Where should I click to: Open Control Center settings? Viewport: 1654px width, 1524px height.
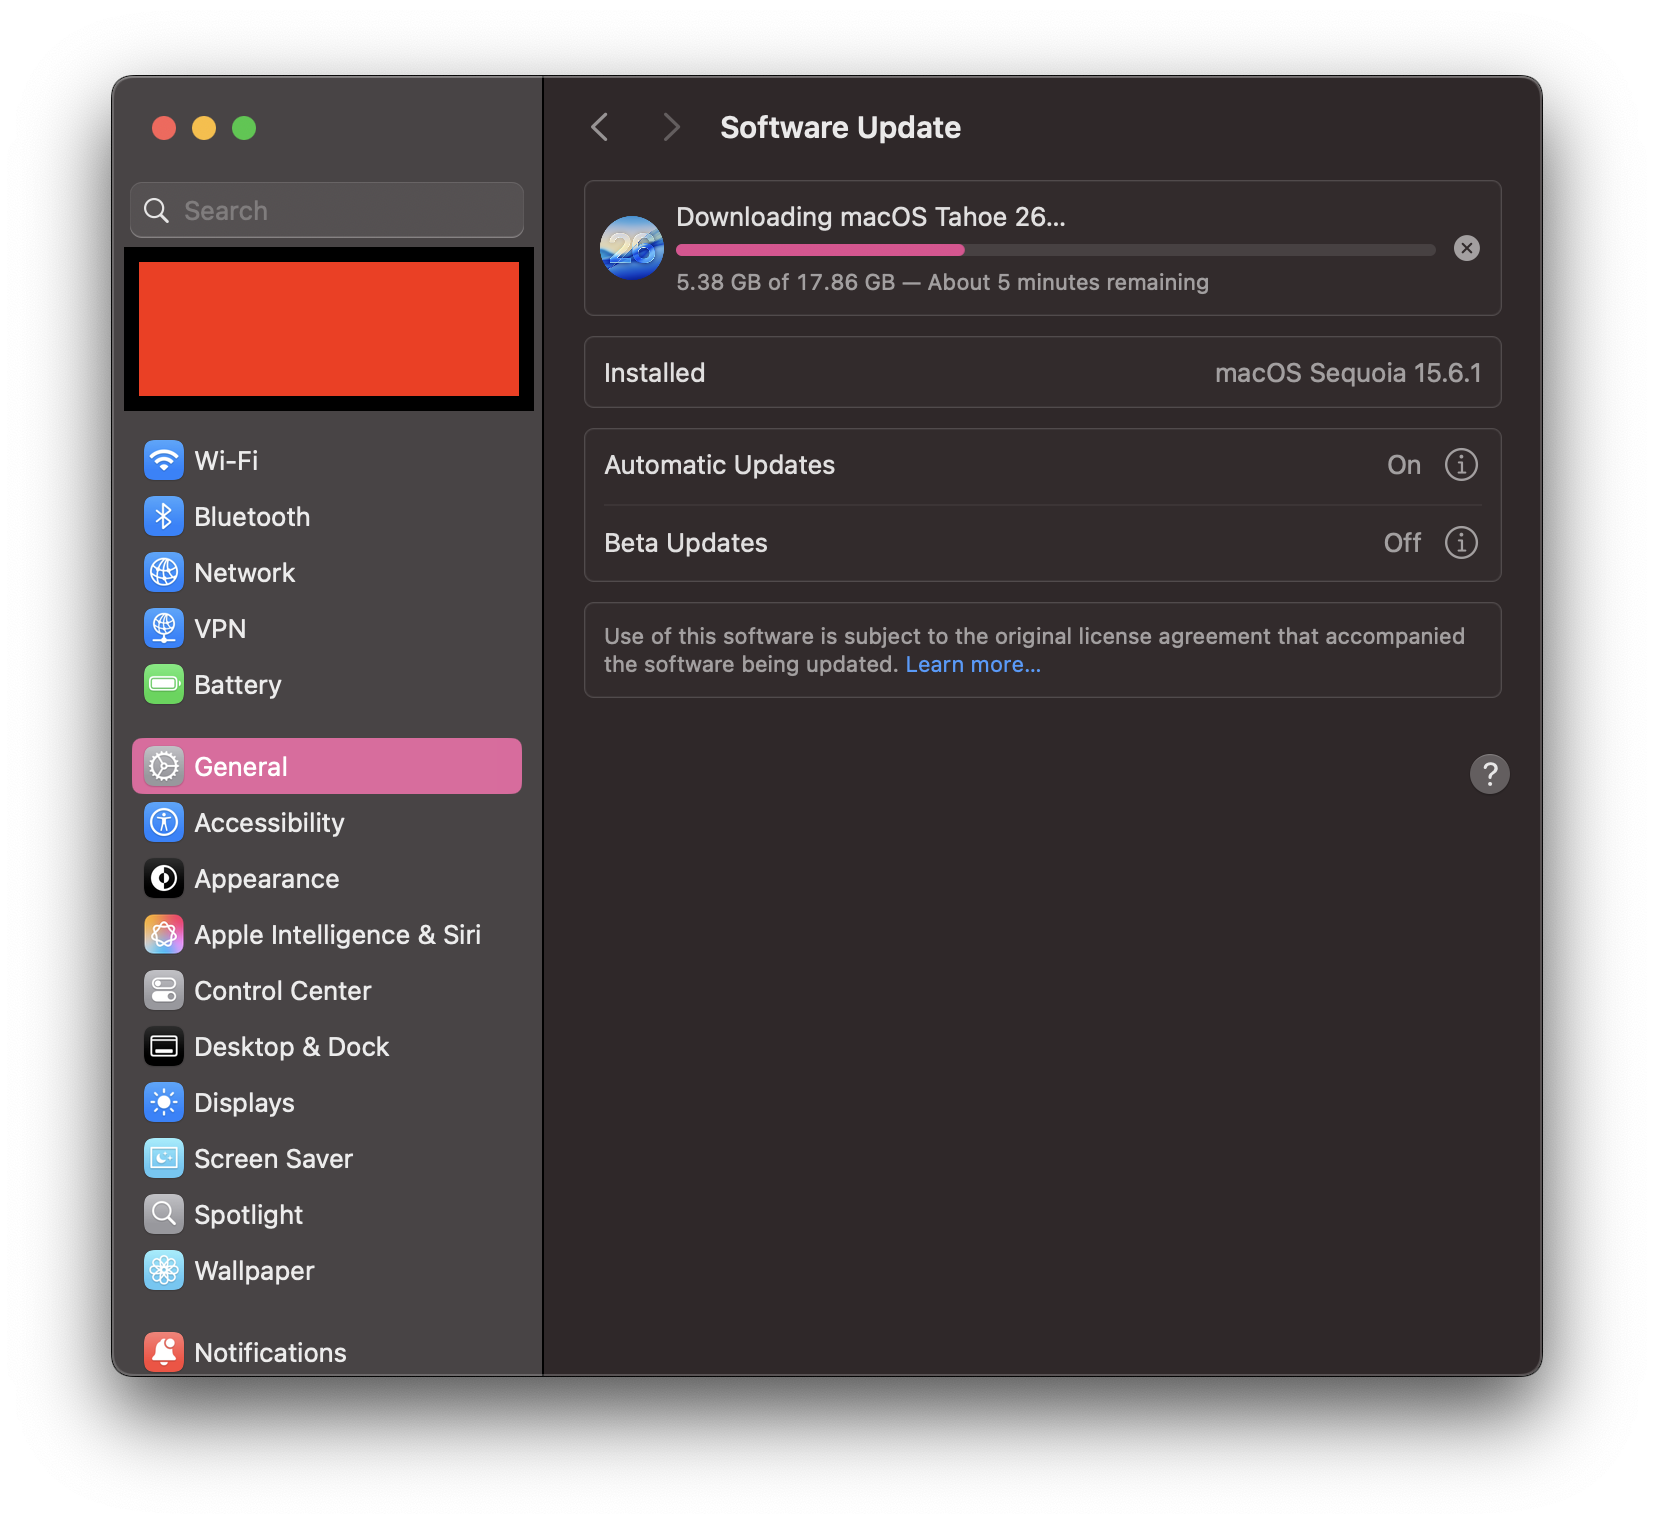[282, 991]
